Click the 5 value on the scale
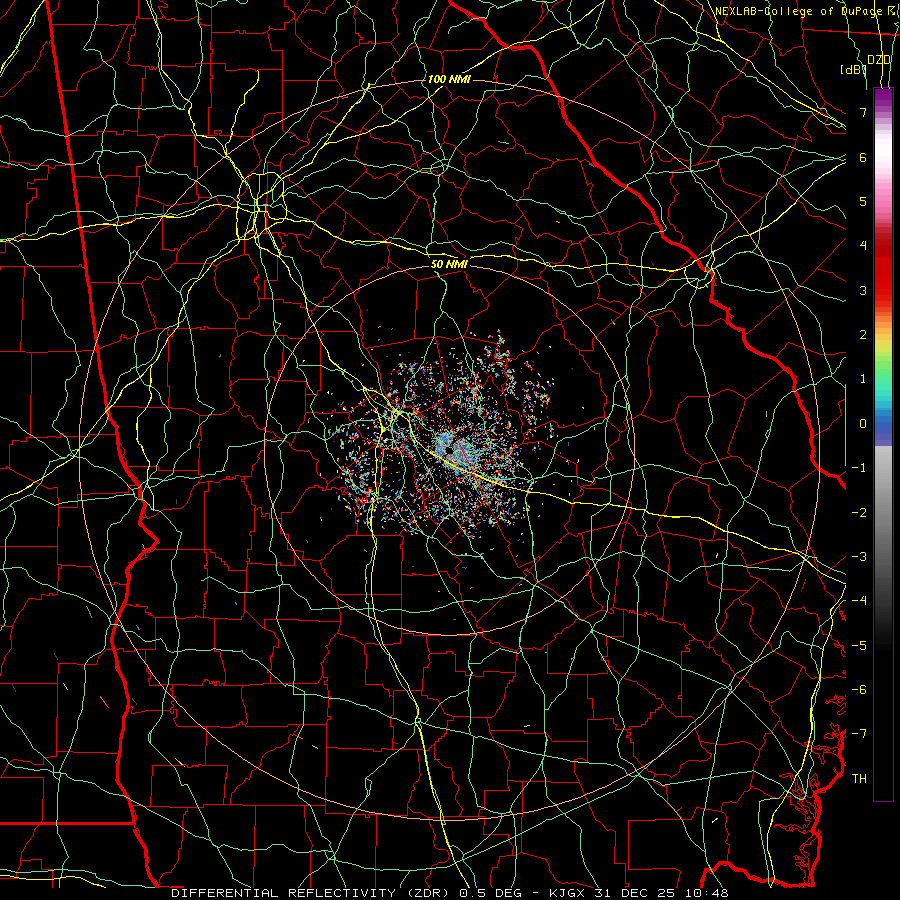 [863, 201]
